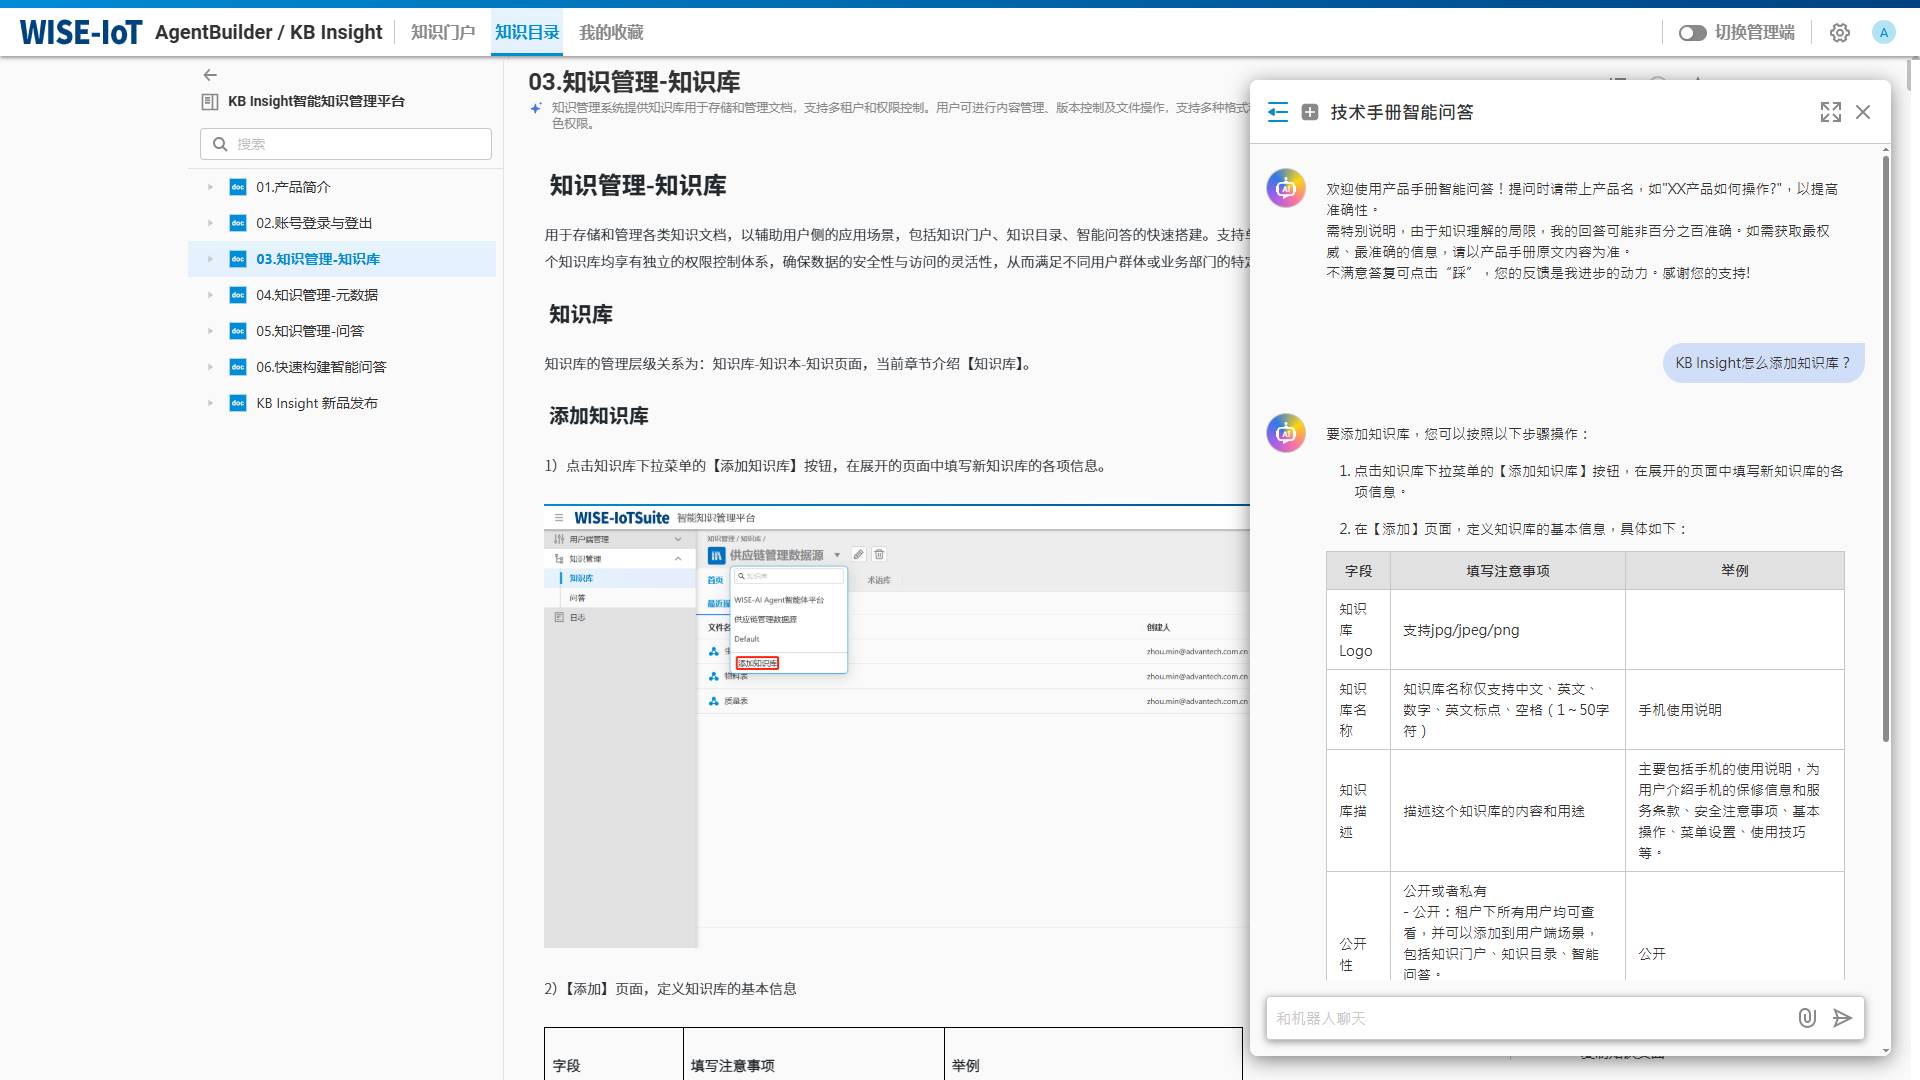The image size is (1920, 1080).
Task: Expand 01.产品简介 tree node
Action: (210, 187)
